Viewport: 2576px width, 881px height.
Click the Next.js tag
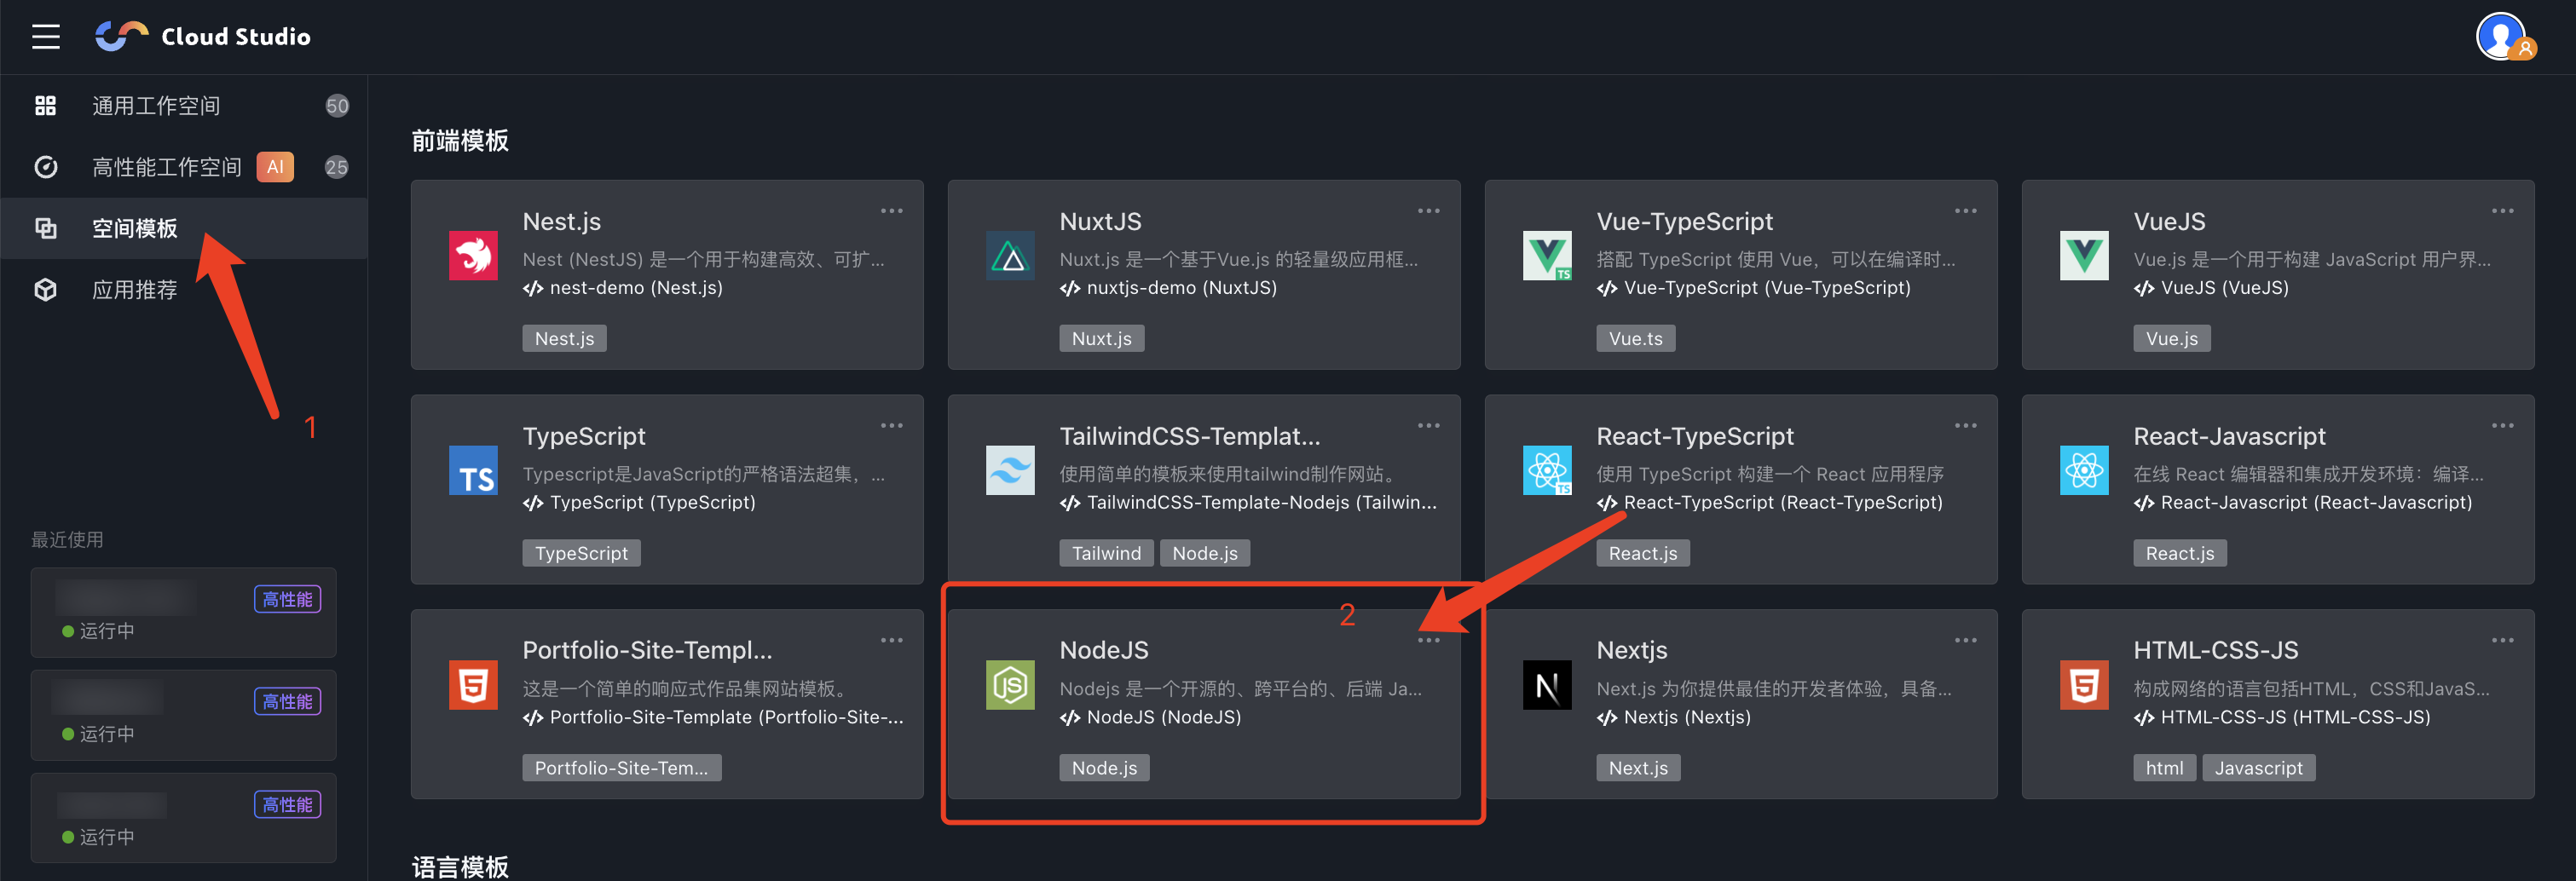1638,768
